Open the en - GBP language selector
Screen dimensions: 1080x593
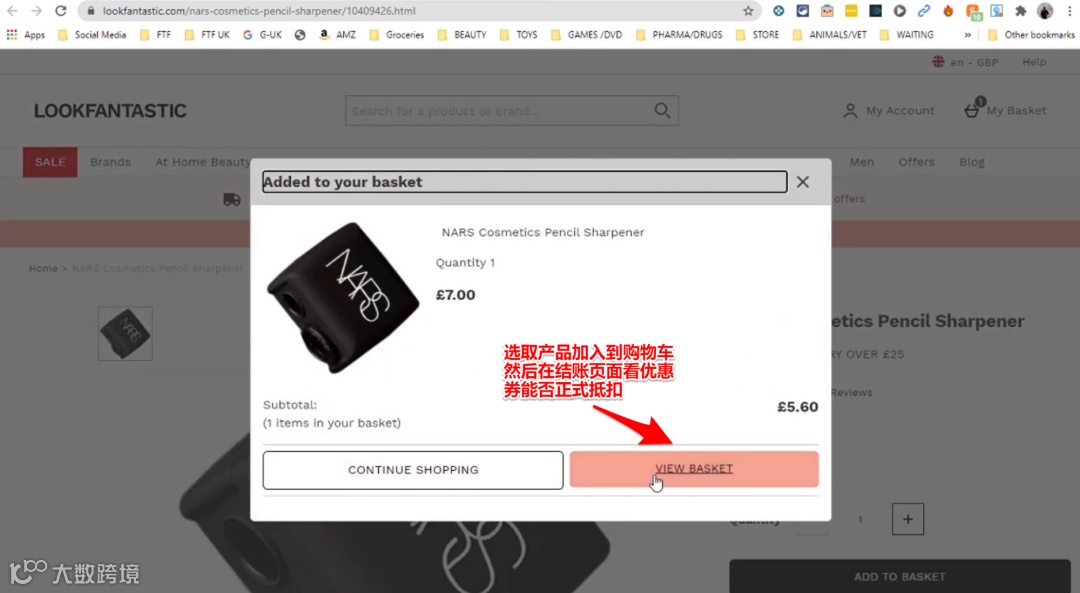pos(966,62)
